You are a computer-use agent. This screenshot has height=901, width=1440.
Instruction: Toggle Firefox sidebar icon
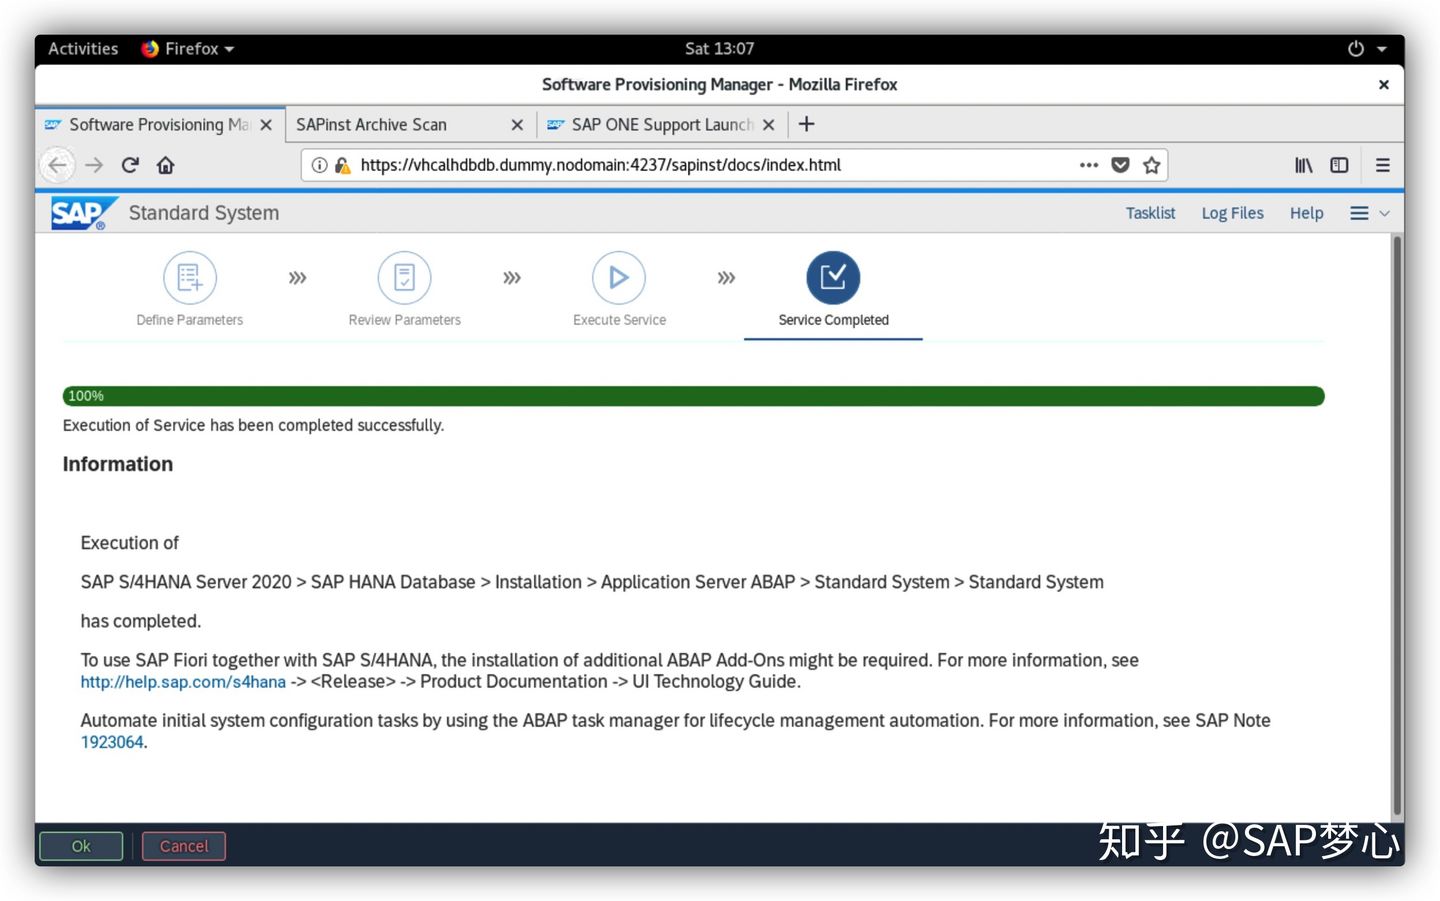(1339, 165)
